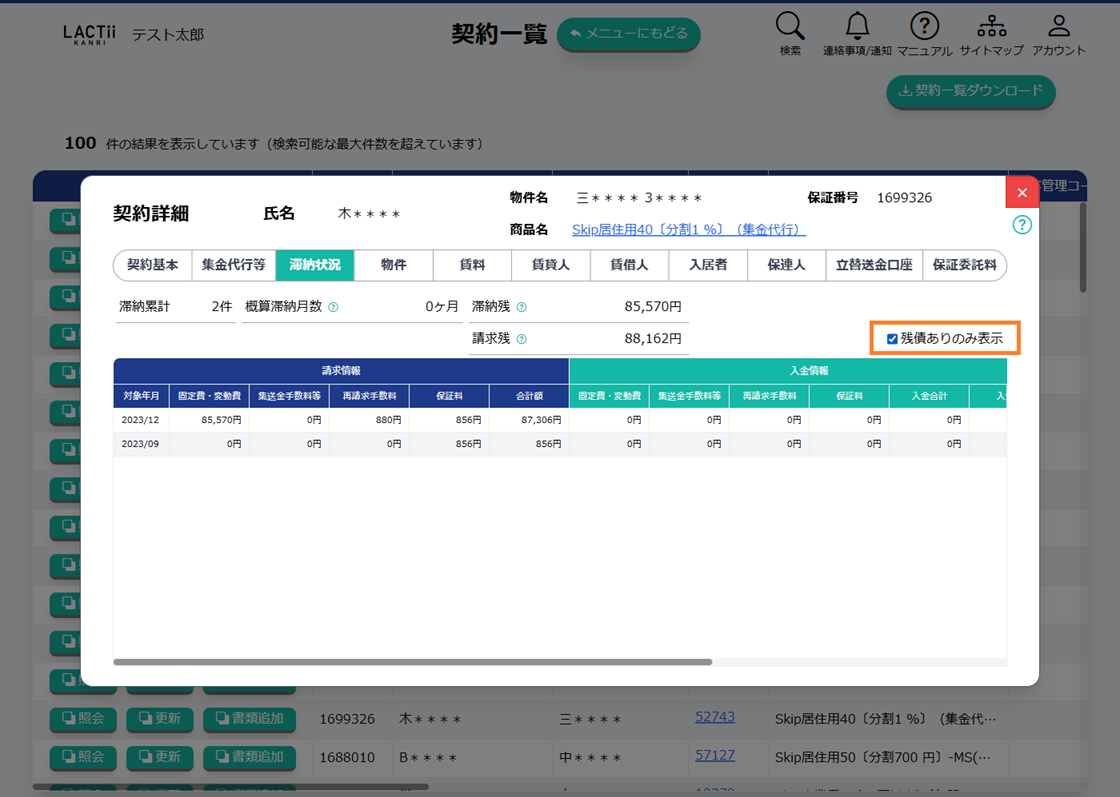Open the sitemap icon
The width and height of the screenshot is (1120, 797).
[991, 27]
